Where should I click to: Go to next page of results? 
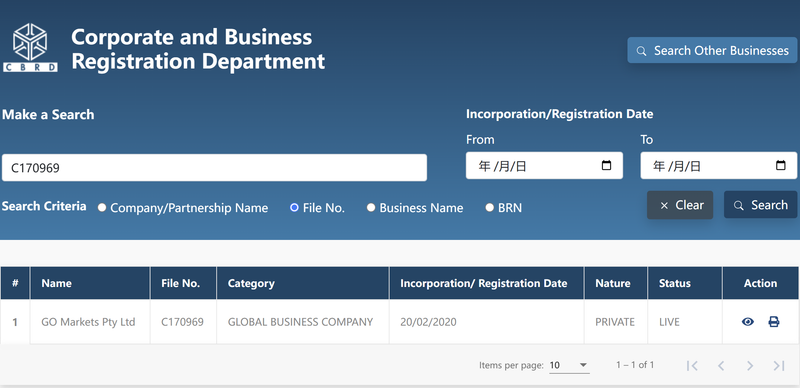(749, 366)
